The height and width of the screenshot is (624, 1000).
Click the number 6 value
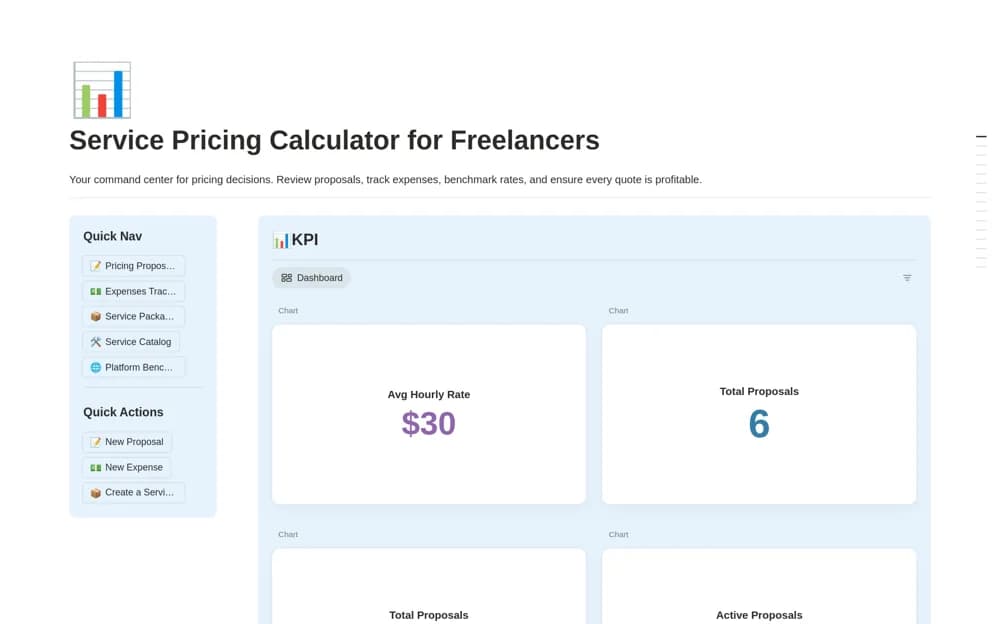pos(759,424)
